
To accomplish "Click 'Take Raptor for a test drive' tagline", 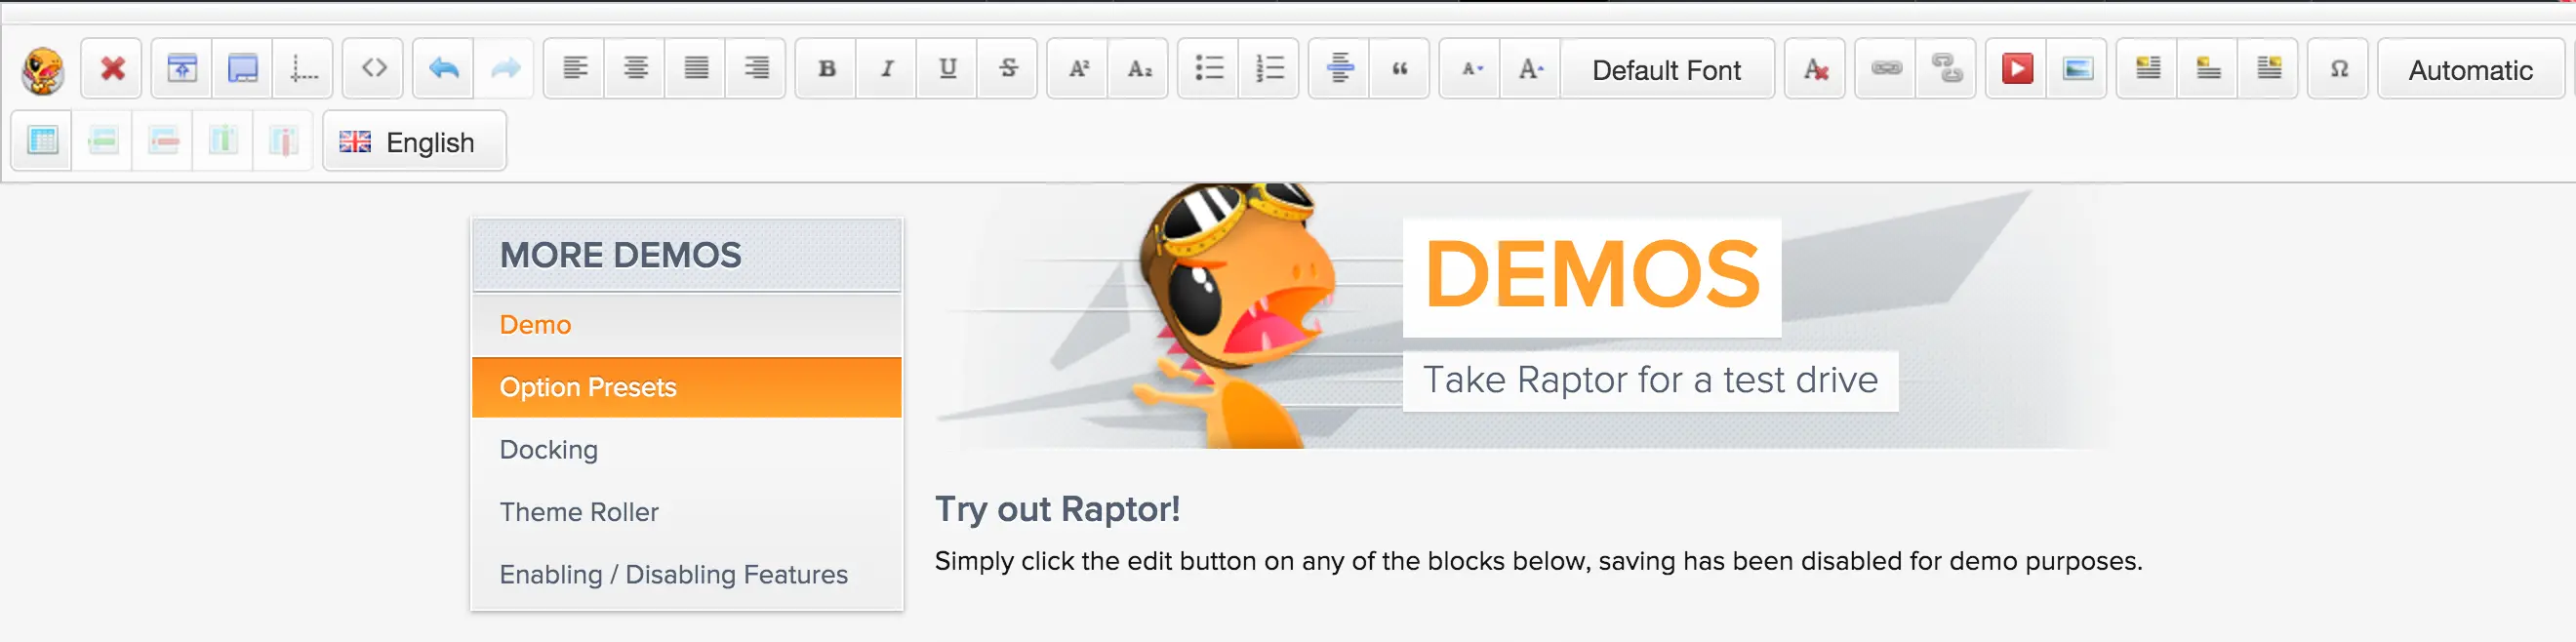I will click(x=1650, y=380).
